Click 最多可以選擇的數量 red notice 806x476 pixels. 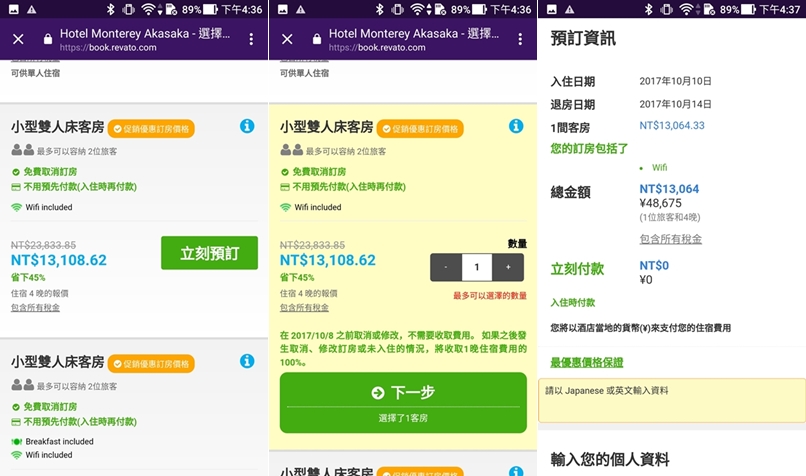[490, 296]
